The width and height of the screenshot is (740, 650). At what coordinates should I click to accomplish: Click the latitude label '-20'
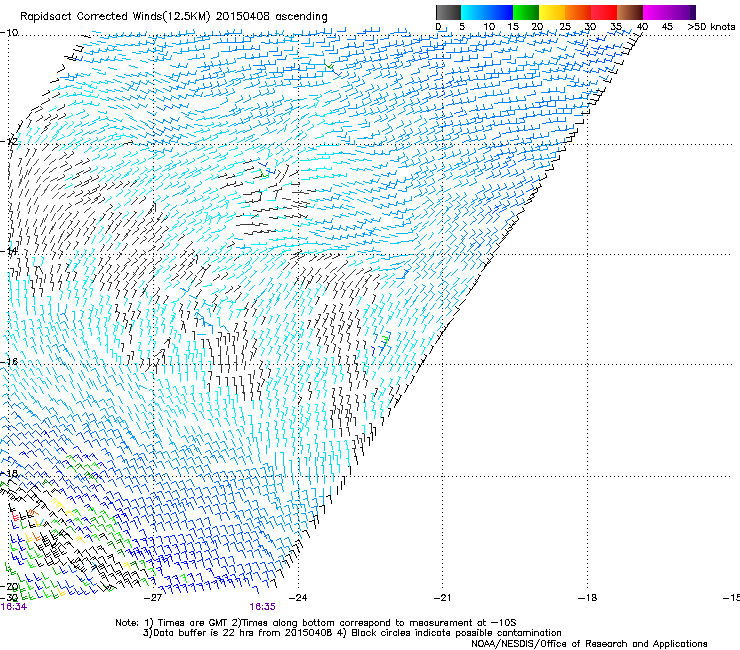tap(9, 586)
